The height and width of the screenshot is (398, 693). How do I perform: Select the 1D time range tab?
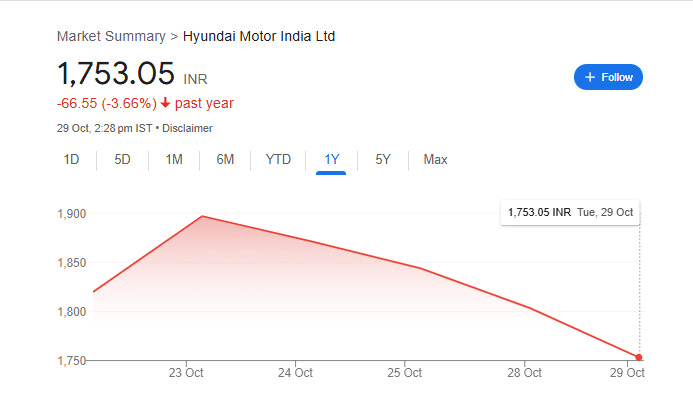pos(71,159)
